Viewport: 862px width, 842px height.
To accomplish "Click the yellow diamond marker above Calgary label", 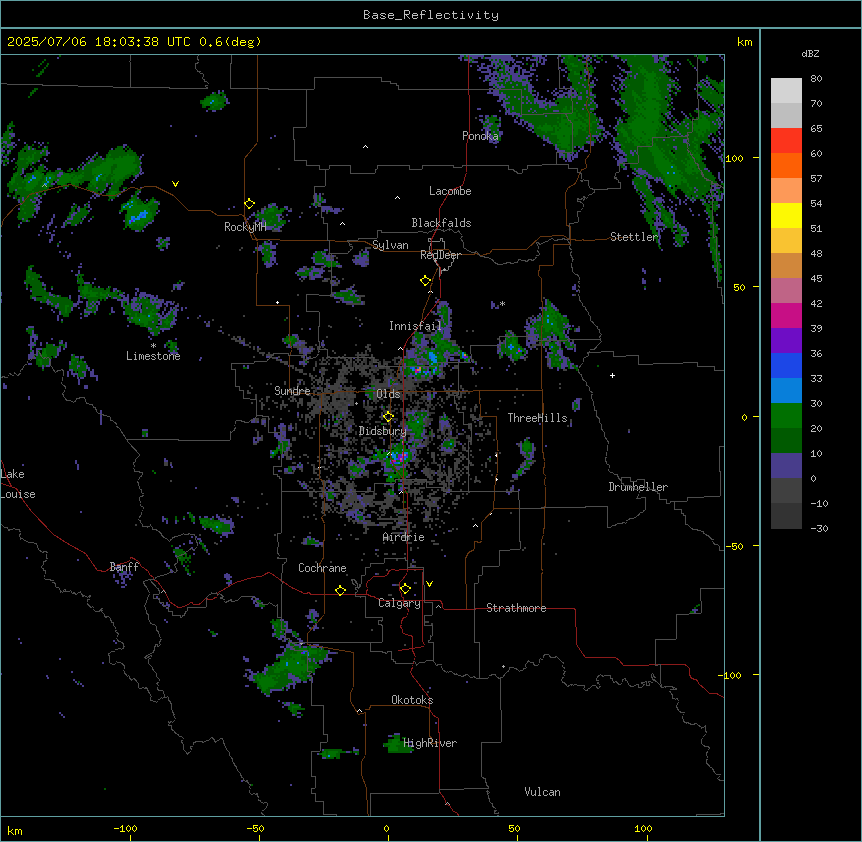I will click(405, 589).
